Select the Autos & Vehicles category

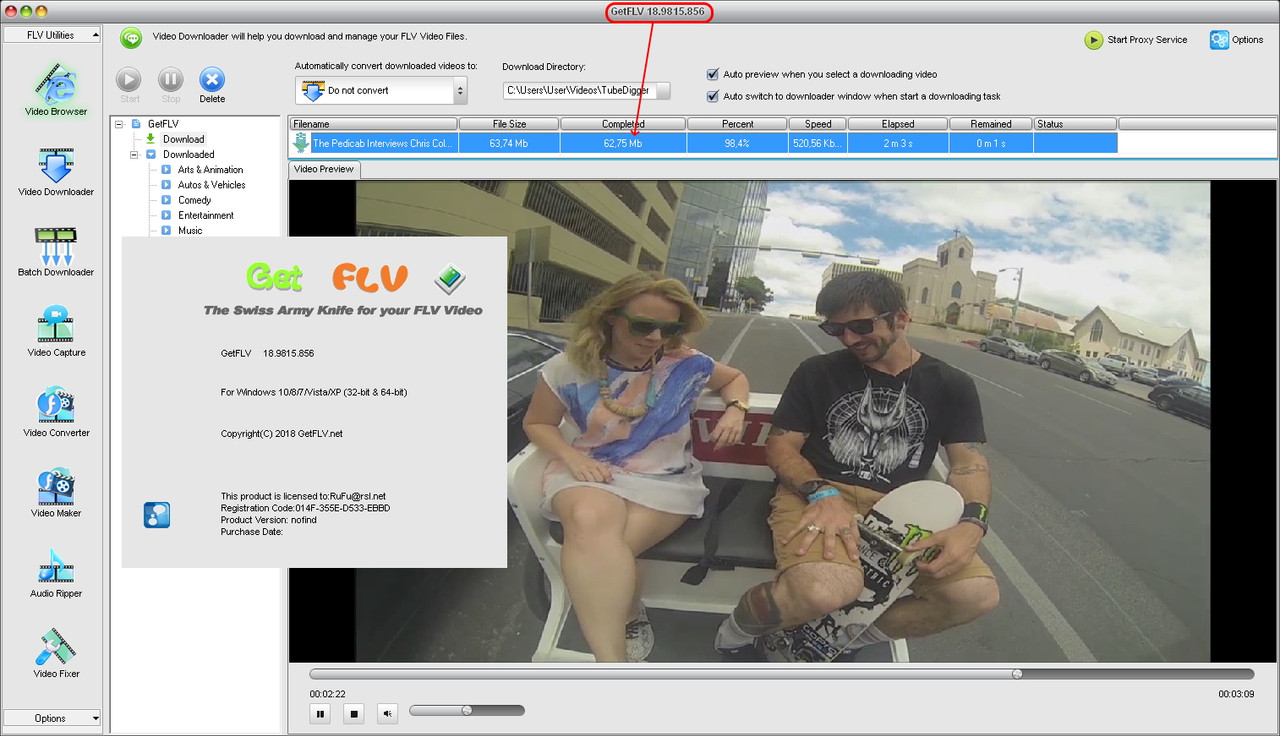click(212, 185)
